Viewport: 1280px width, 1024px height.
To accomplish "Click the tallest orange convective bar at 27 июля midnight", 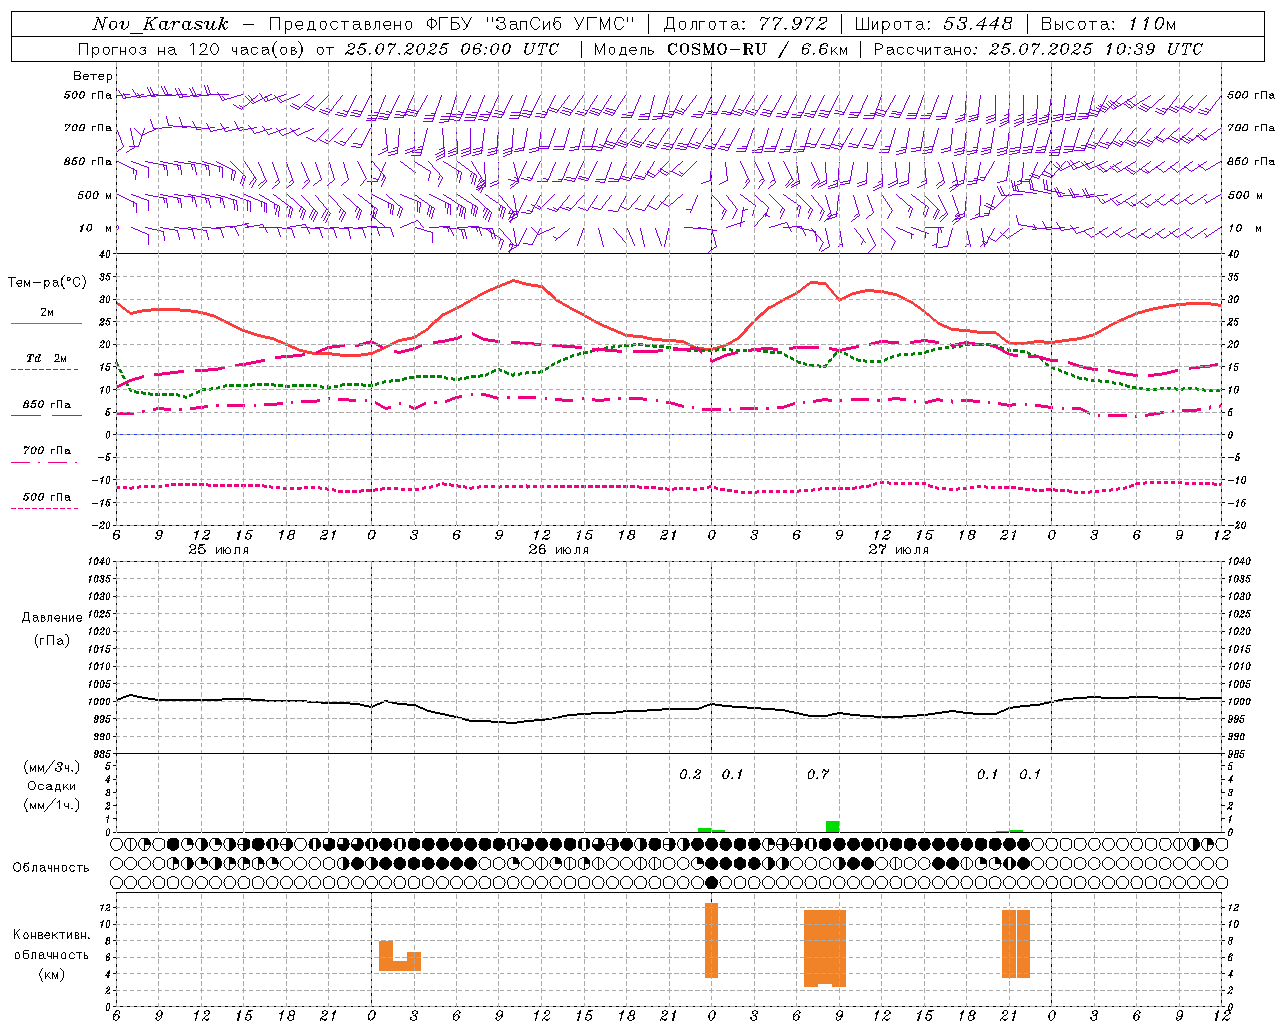I will (x=711, y=940).
